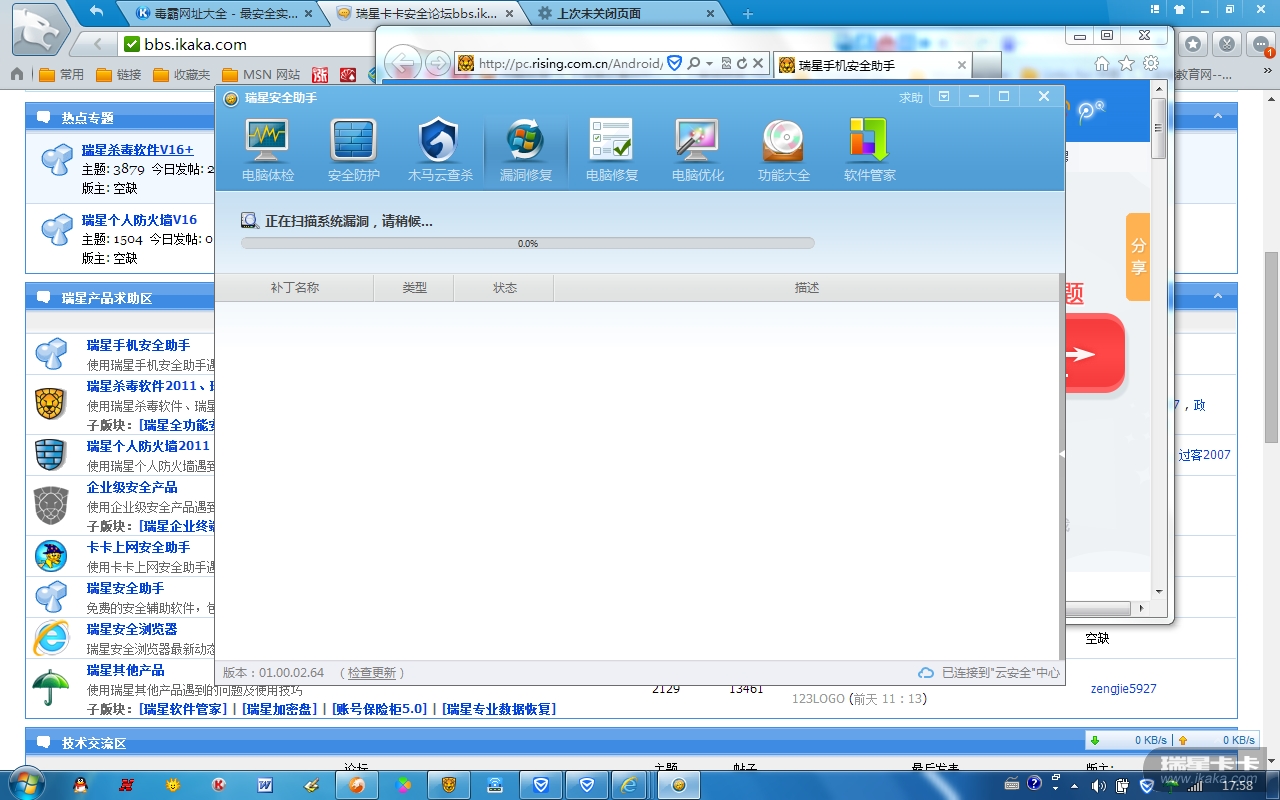Stop loading in the IE address bar
Viewport: 1280px width, 800px height.
(758, 63)
